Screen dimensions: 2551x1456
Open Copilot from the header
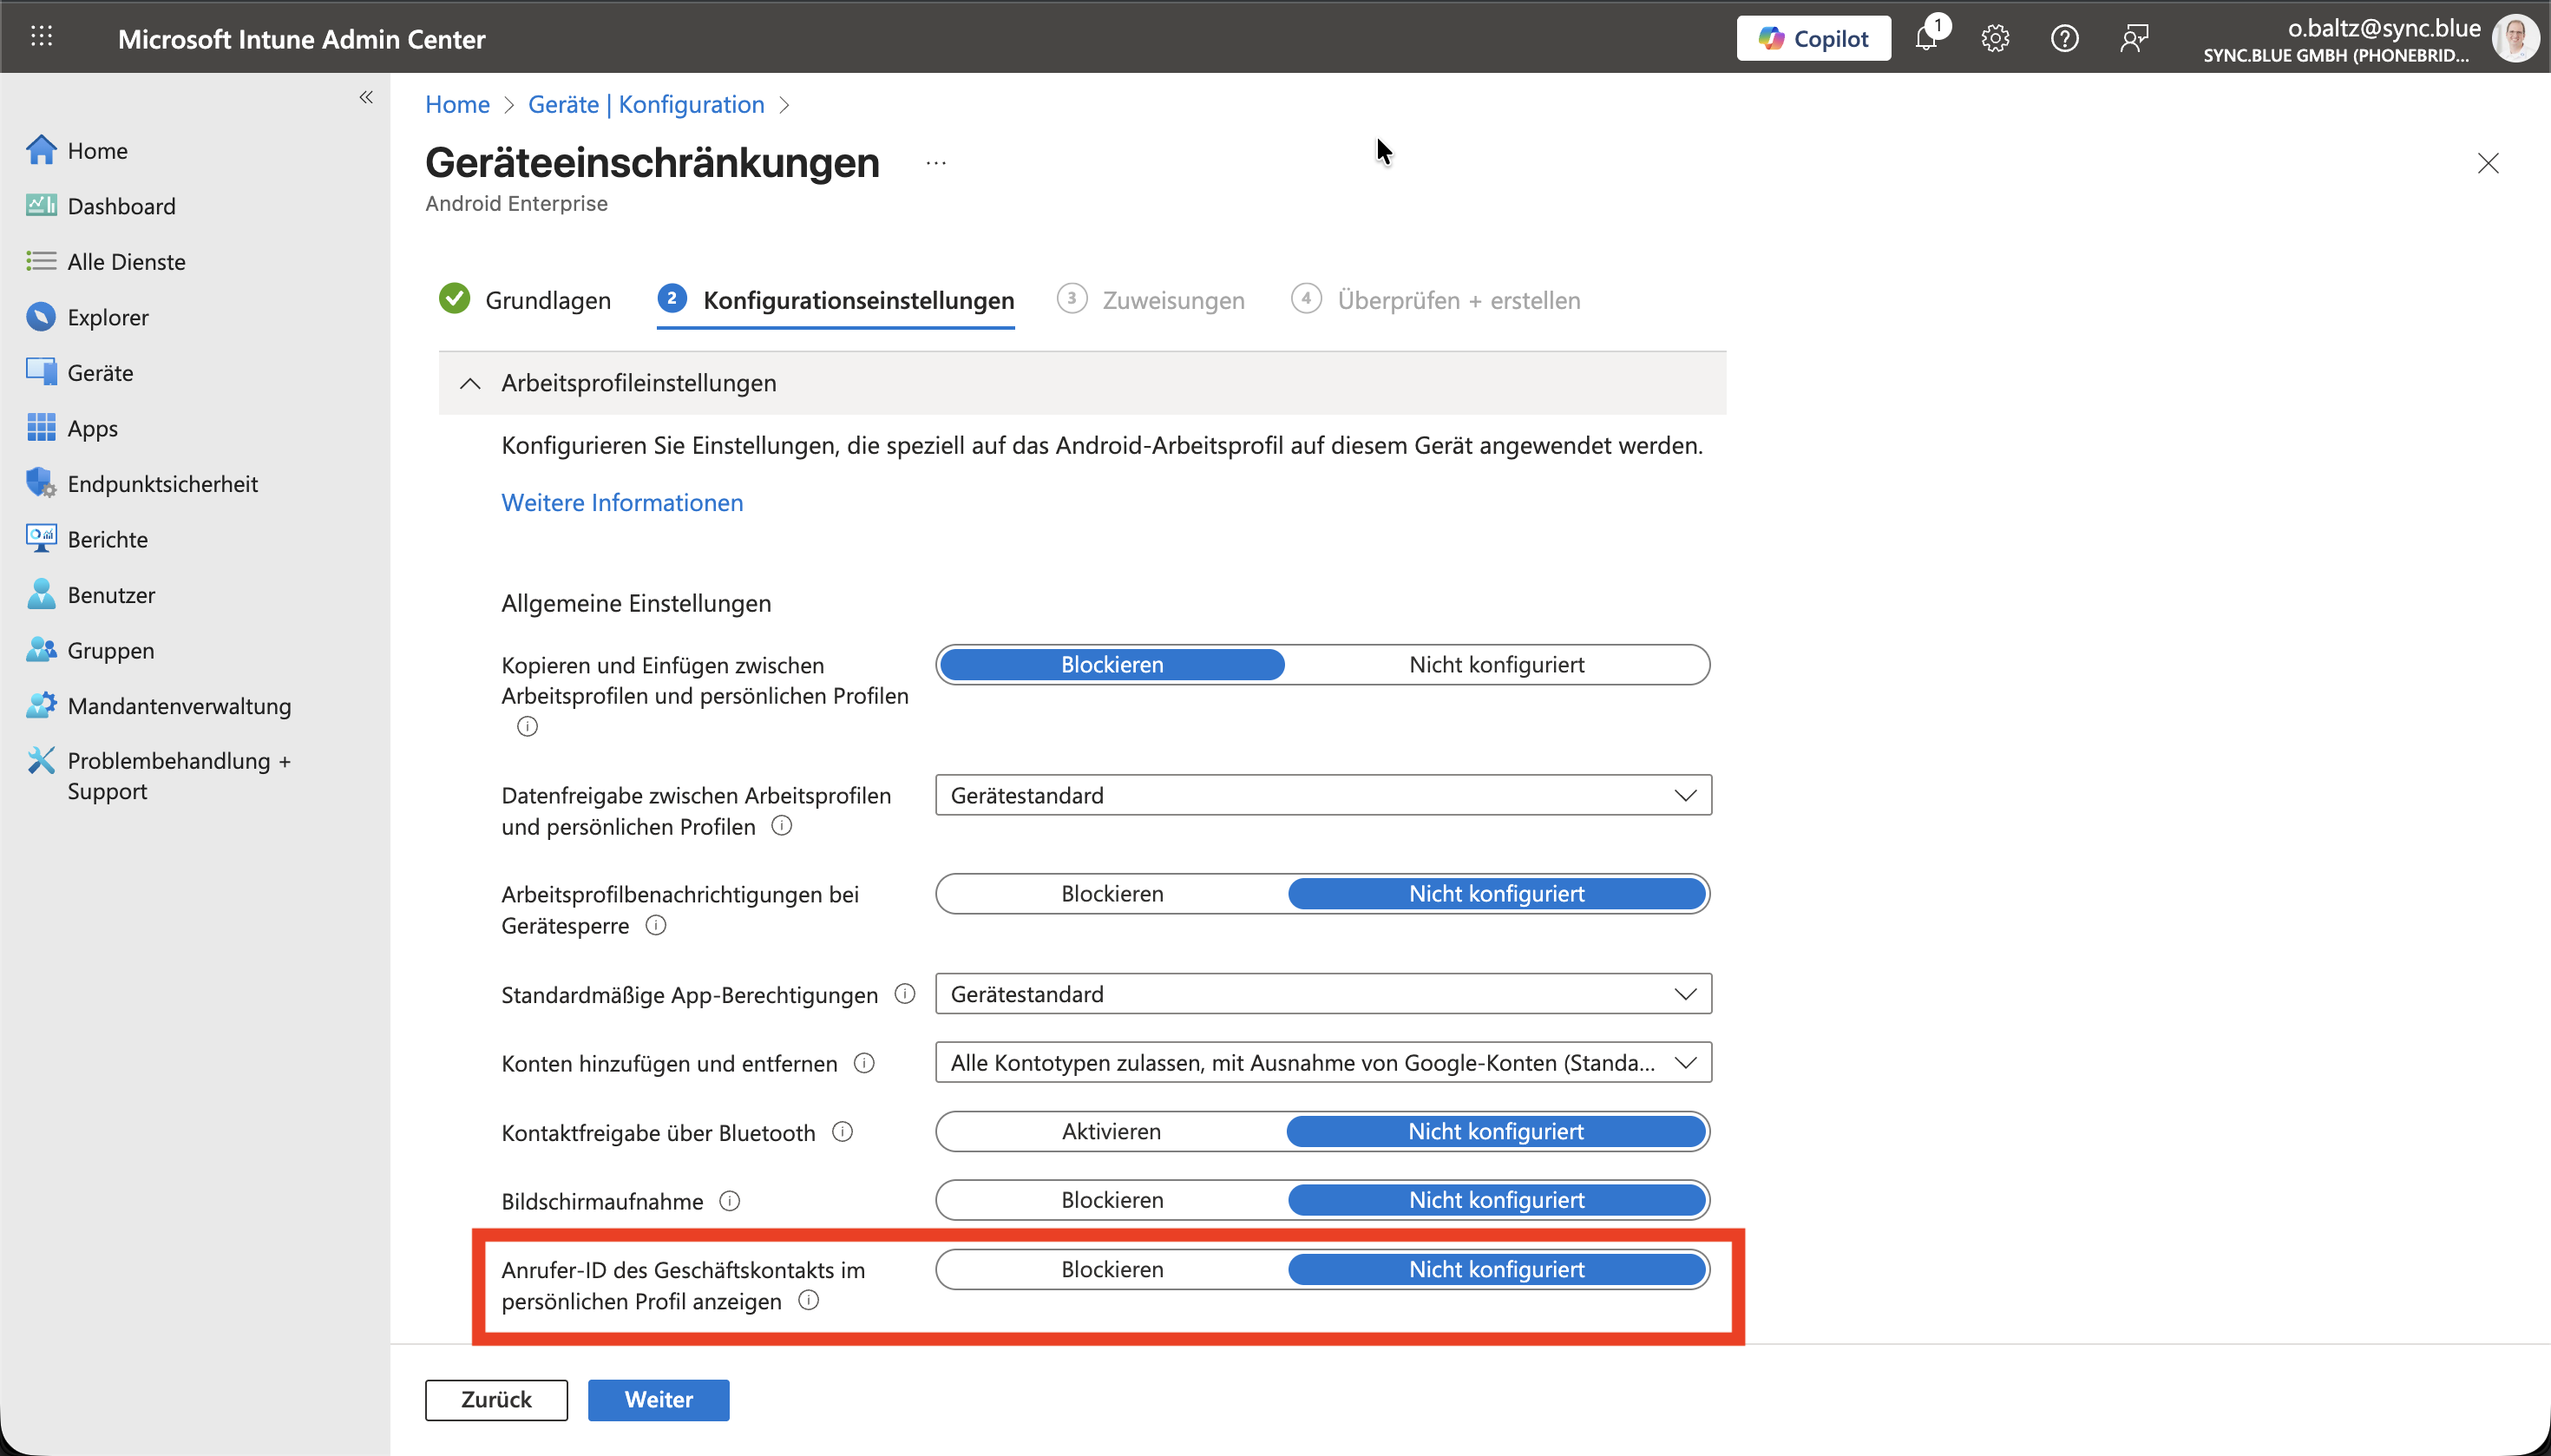1813,39
